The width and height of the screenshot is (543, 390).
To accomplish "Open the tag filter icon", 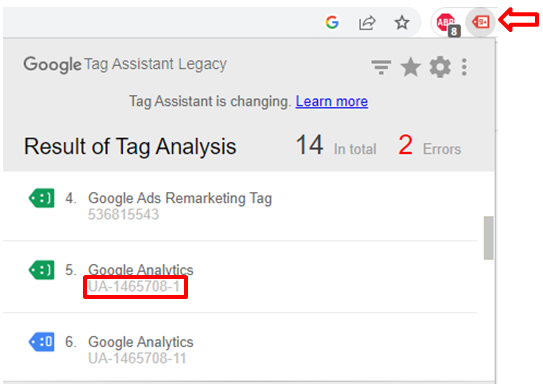I will point(381,67).
